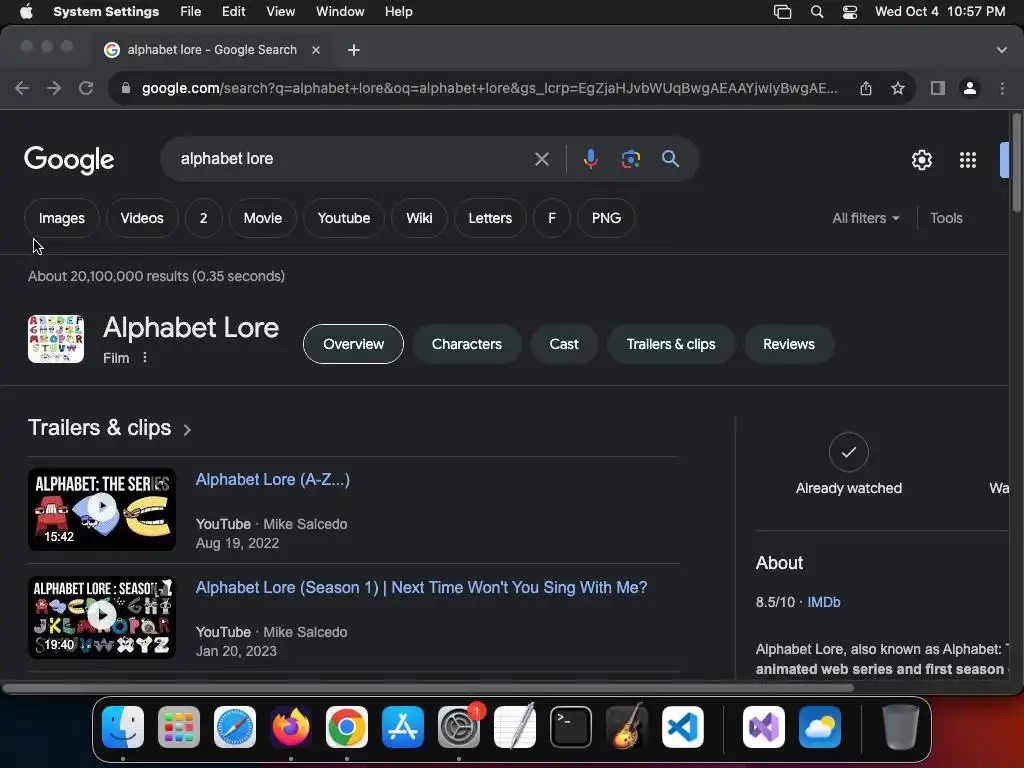Expand the All filters dropdown
This screenshot has height=768, width=1024.
pos(865,218)
